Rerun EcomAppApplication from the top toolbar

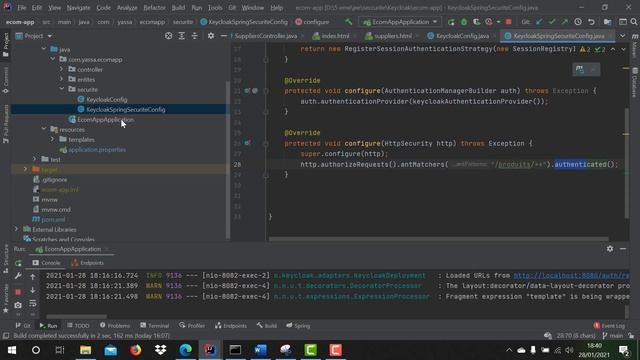(x=451, y=22)
